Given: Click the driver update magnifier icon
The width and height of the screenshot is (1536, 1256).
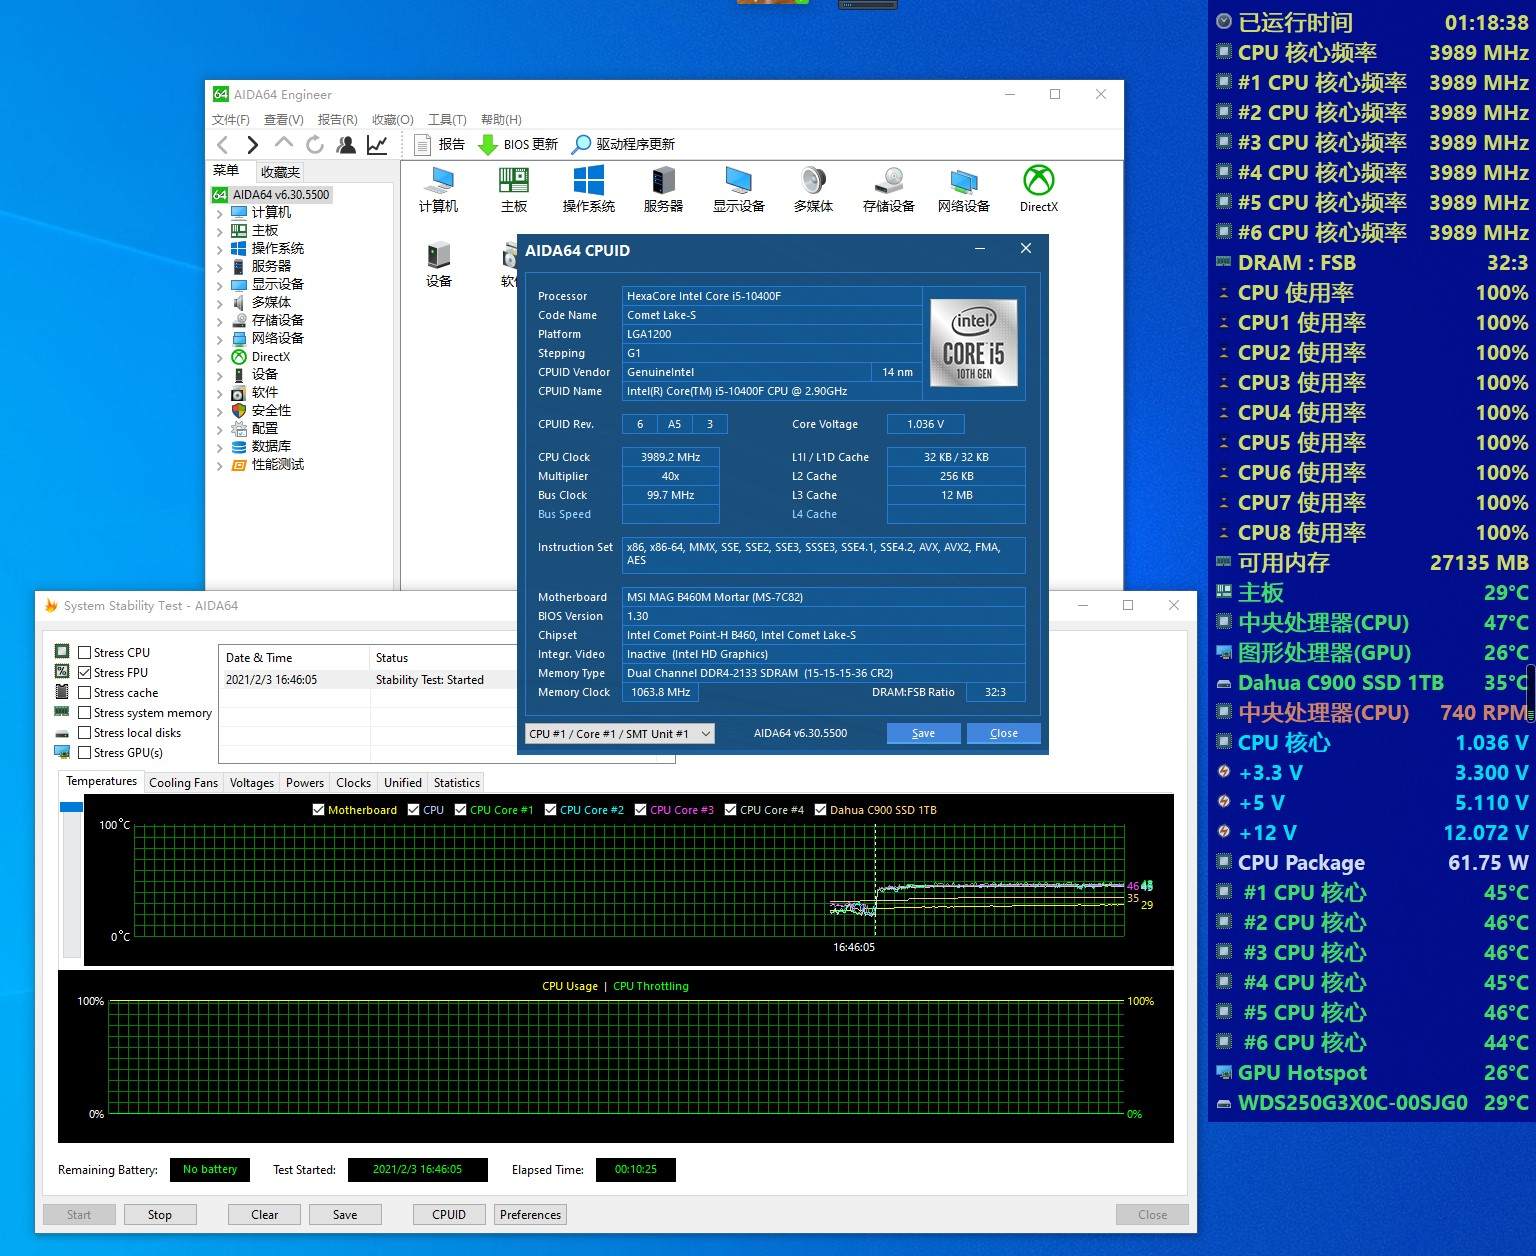Looking at the screenshot, I should tap(581, 145).
